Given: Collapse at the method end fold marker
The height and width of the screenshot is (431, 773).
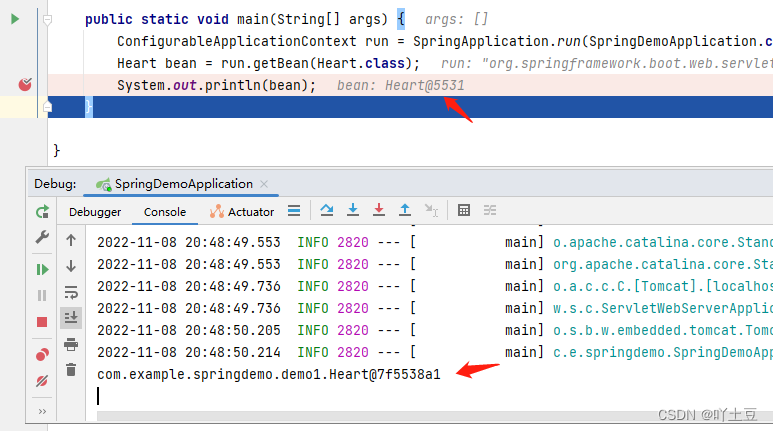Looking at the screenshot, I should coord(47,106).
